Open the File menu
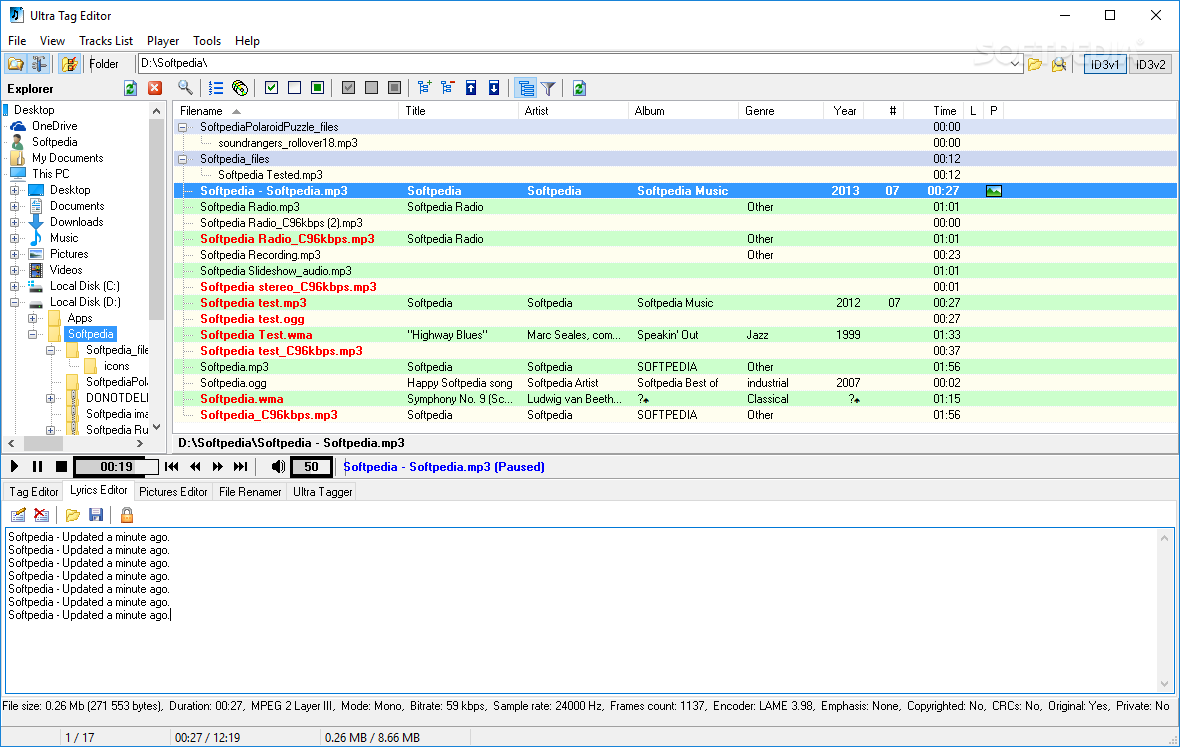Screen dimensions: 1180x747 [17, 41]
